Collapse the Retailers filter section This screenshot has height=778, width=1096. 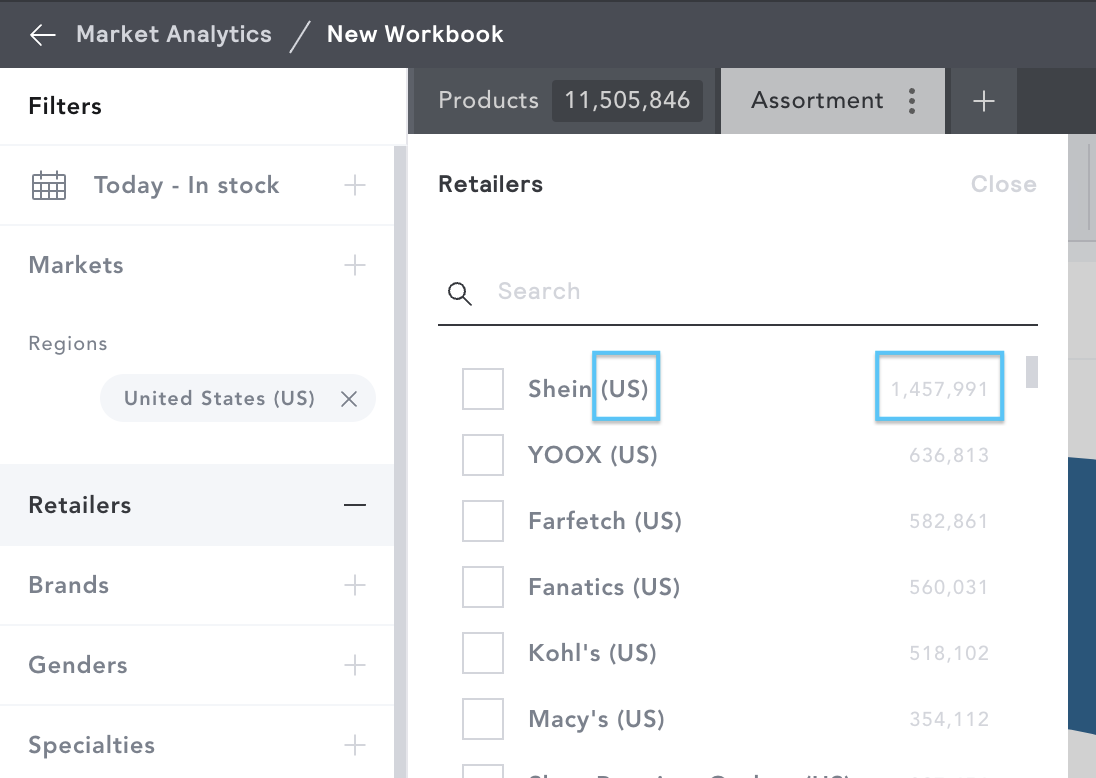[x=355, y=505]
